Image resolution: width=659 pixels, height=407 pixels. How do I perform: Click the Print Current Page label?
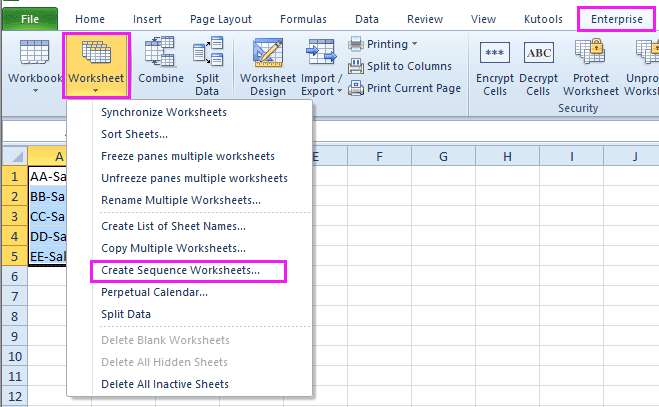pos(414,88)
